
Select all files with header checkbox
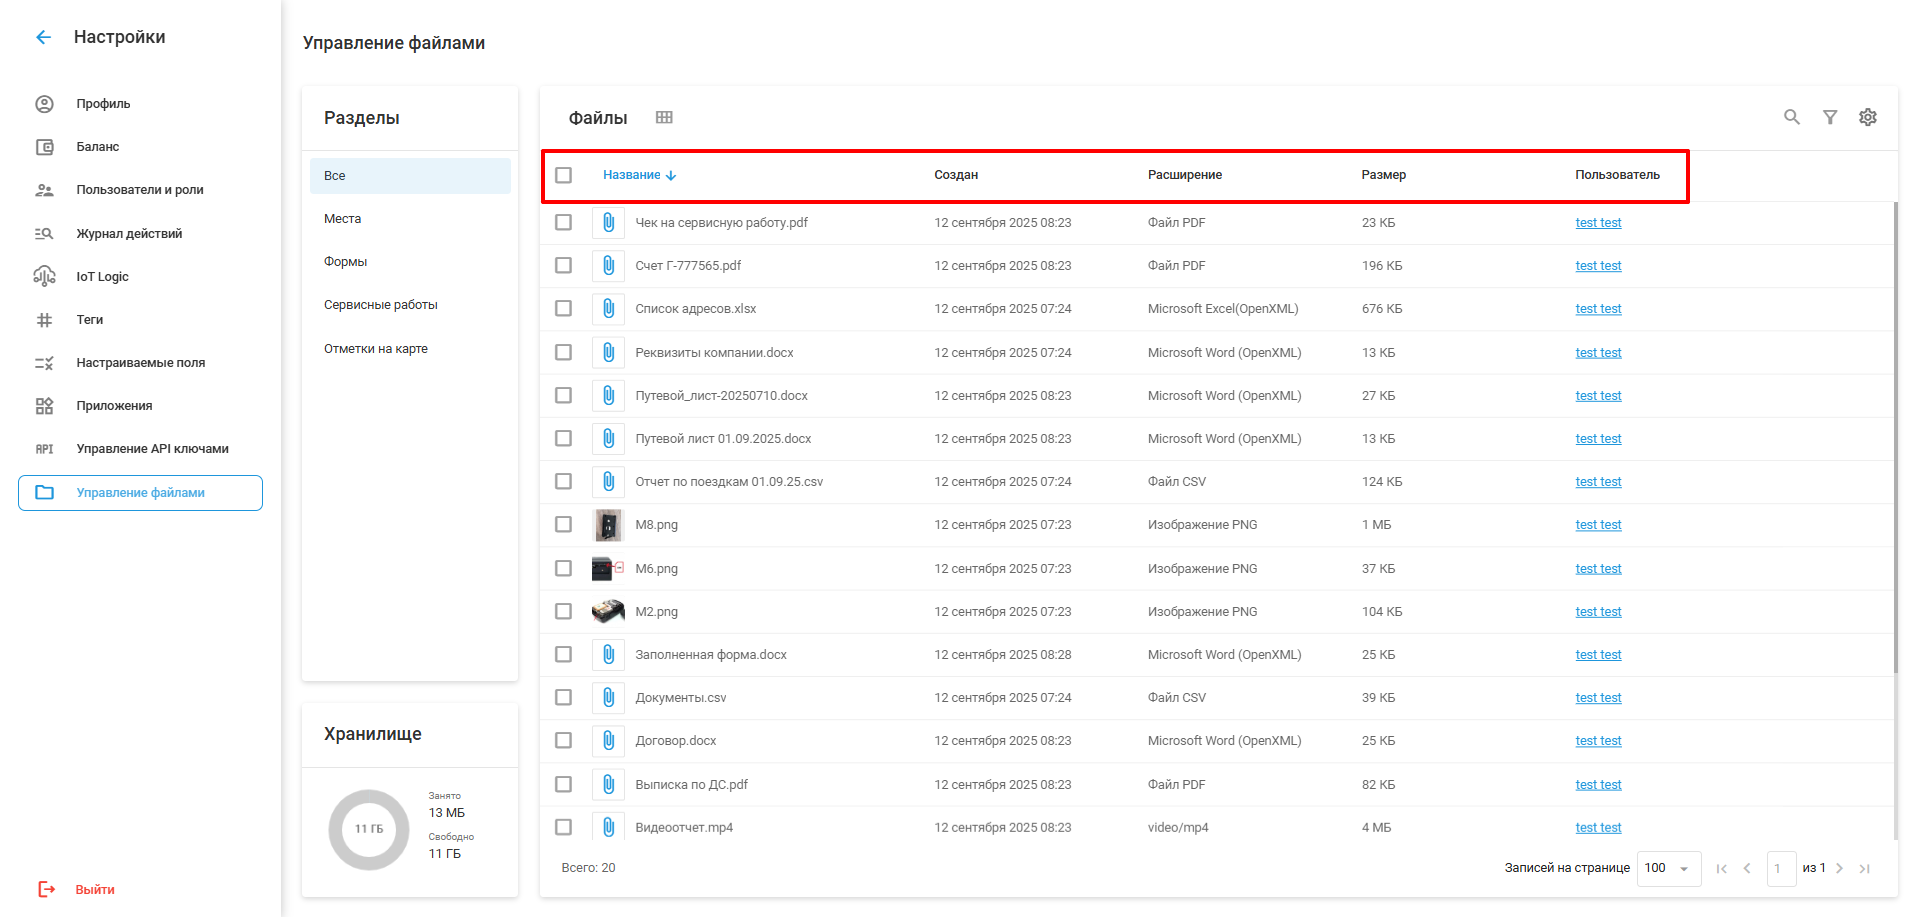tap(564, 175)
